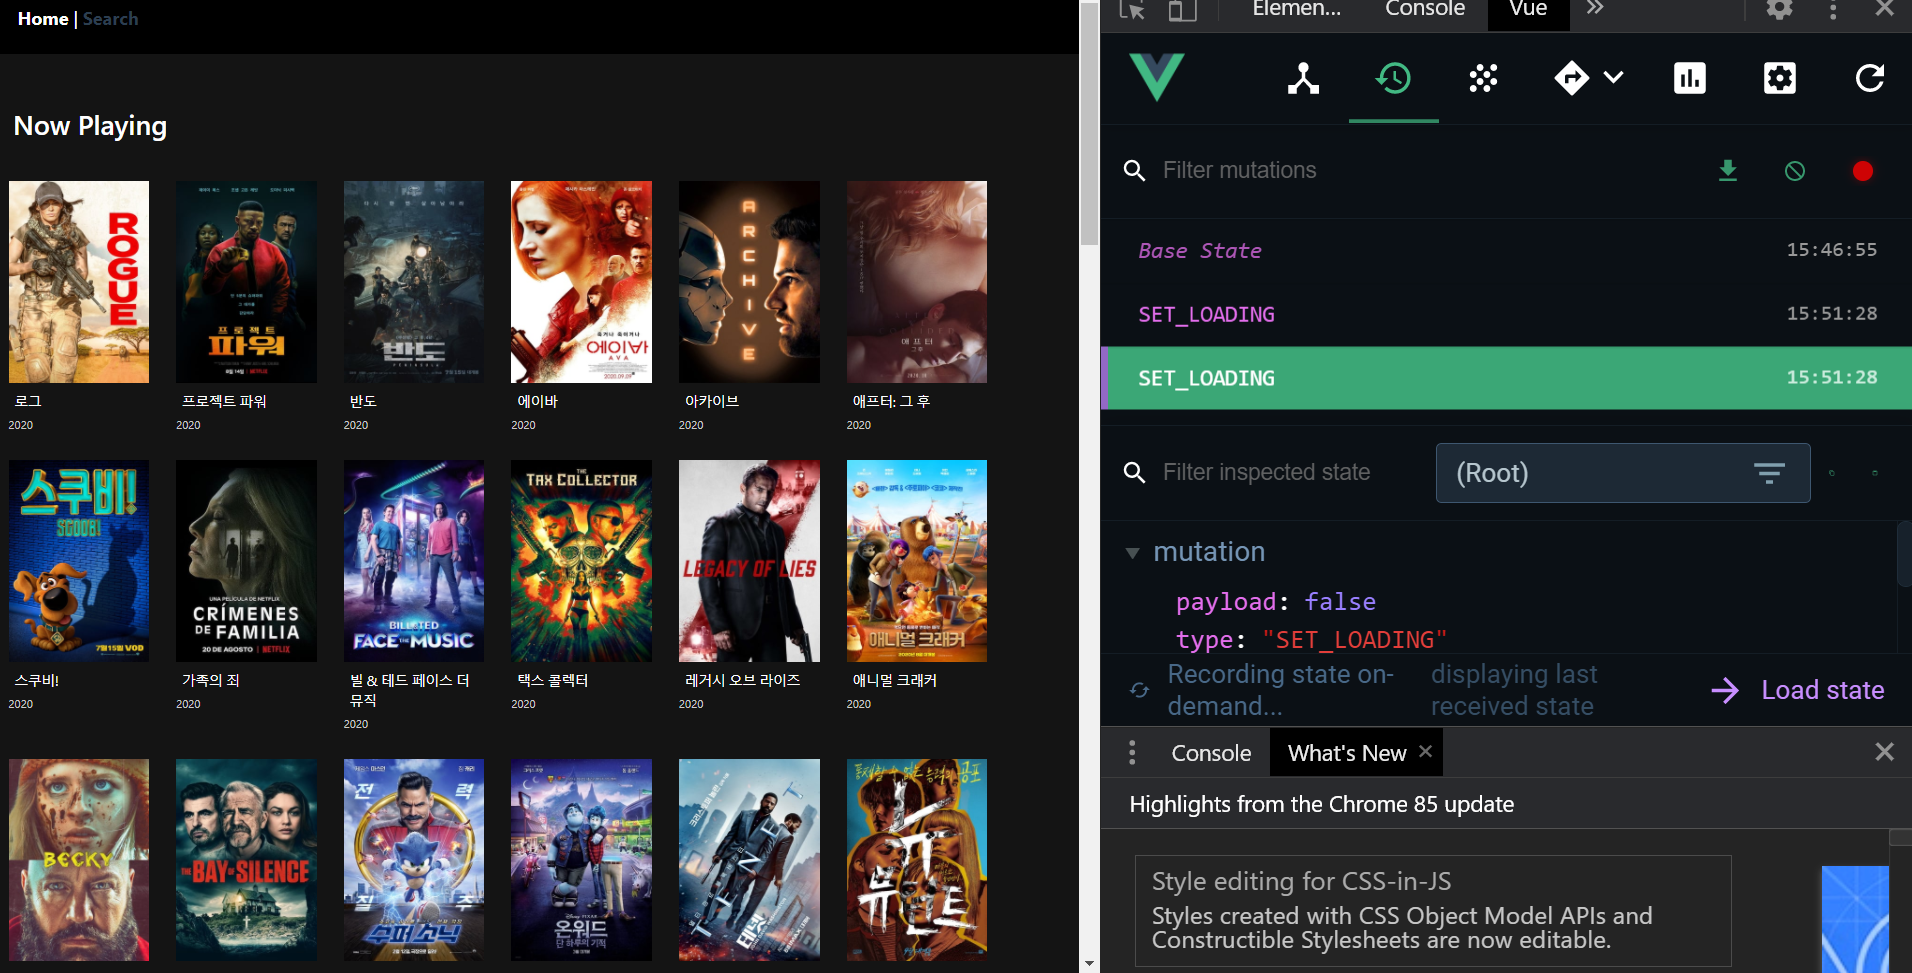Toggle the device toolbar icon
1912x973 pixels.
point(1182,10)
